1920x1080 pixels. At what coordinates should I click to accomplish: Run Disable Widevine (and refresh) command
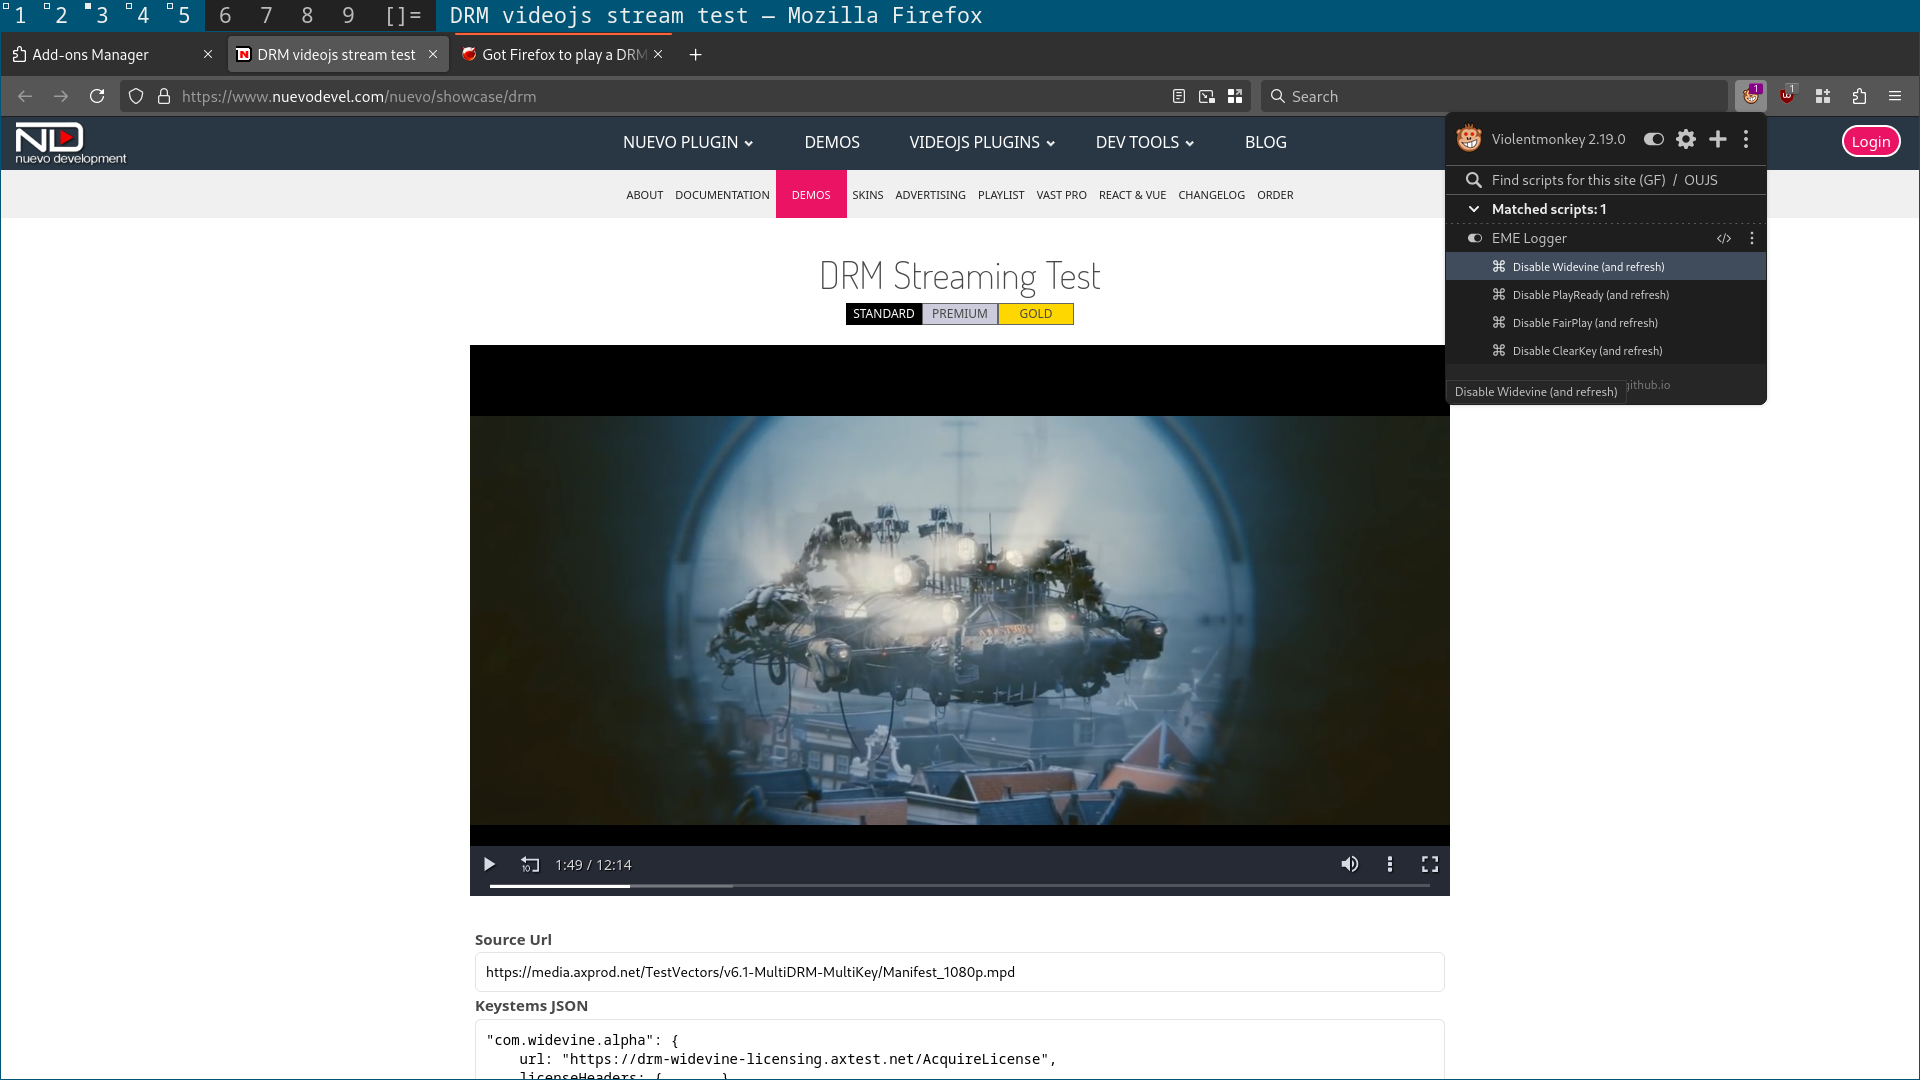click(x=1588, y=266)
